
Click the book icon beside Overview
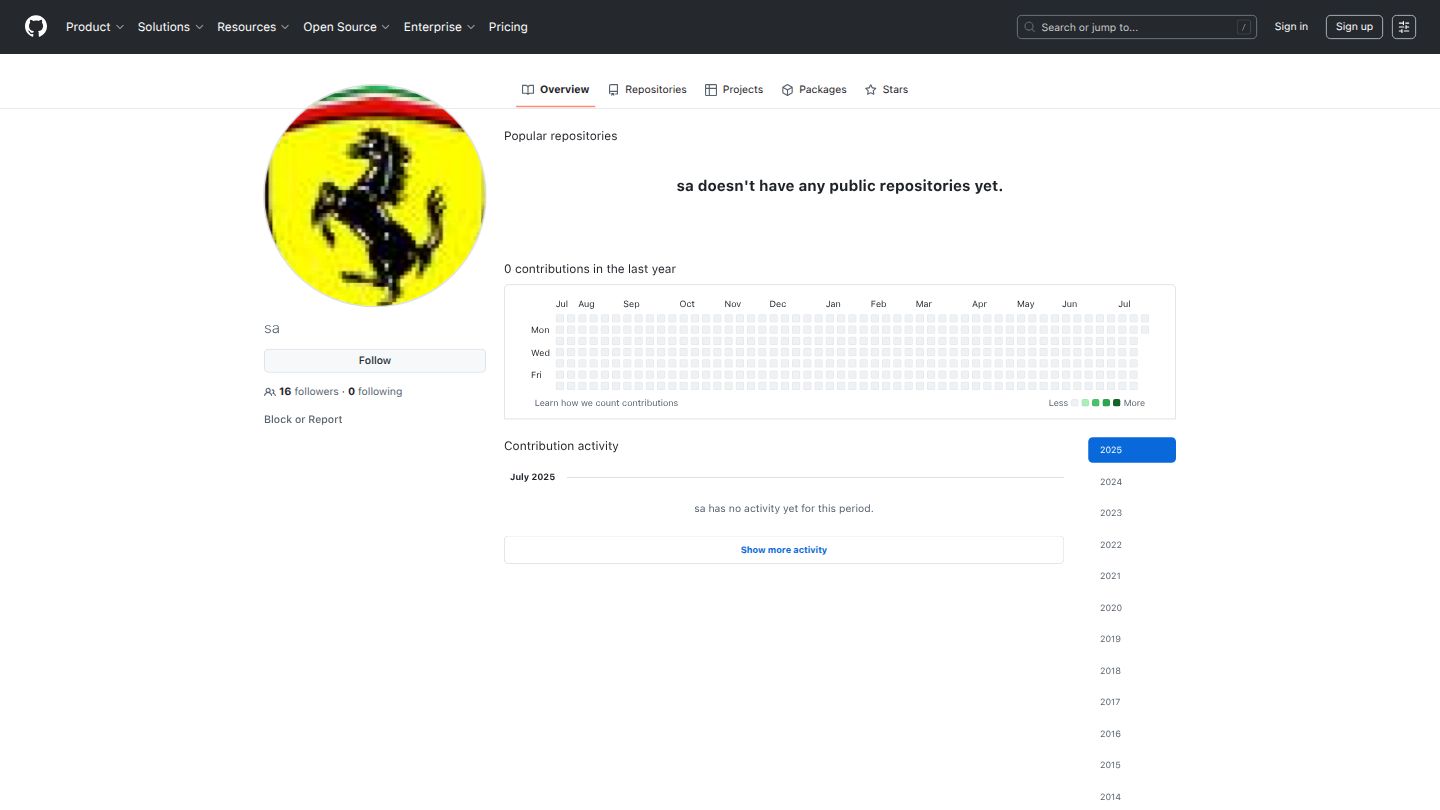(x=528, y=90)
